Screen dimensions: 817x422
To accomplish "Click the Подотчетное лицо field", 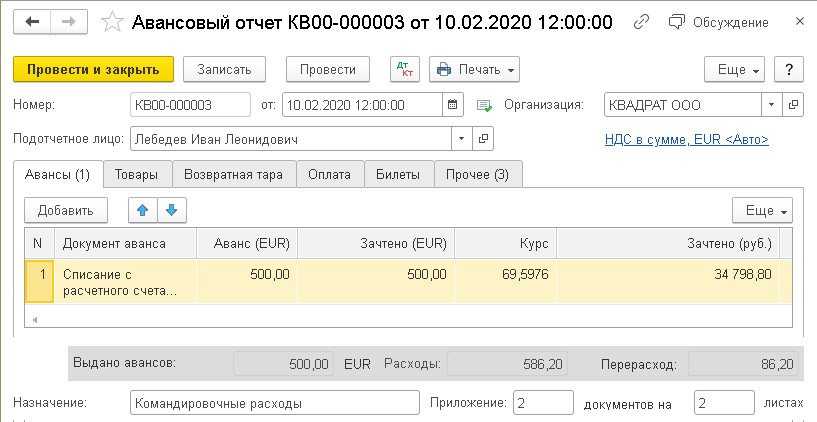I will coord(291,139).
